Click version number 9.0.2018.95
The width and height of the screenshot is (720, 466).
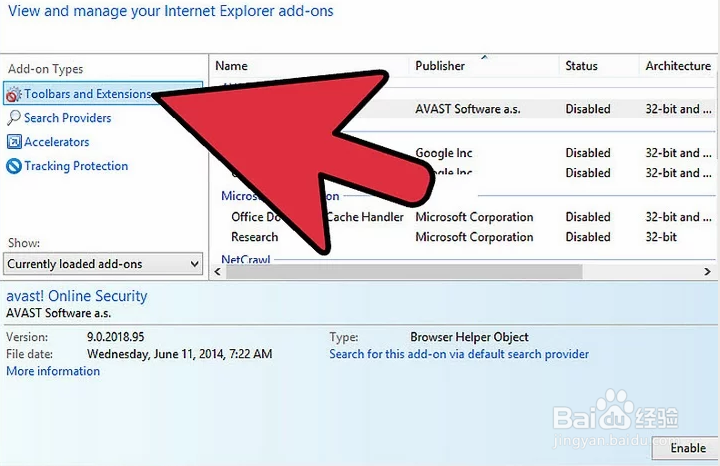116,337
